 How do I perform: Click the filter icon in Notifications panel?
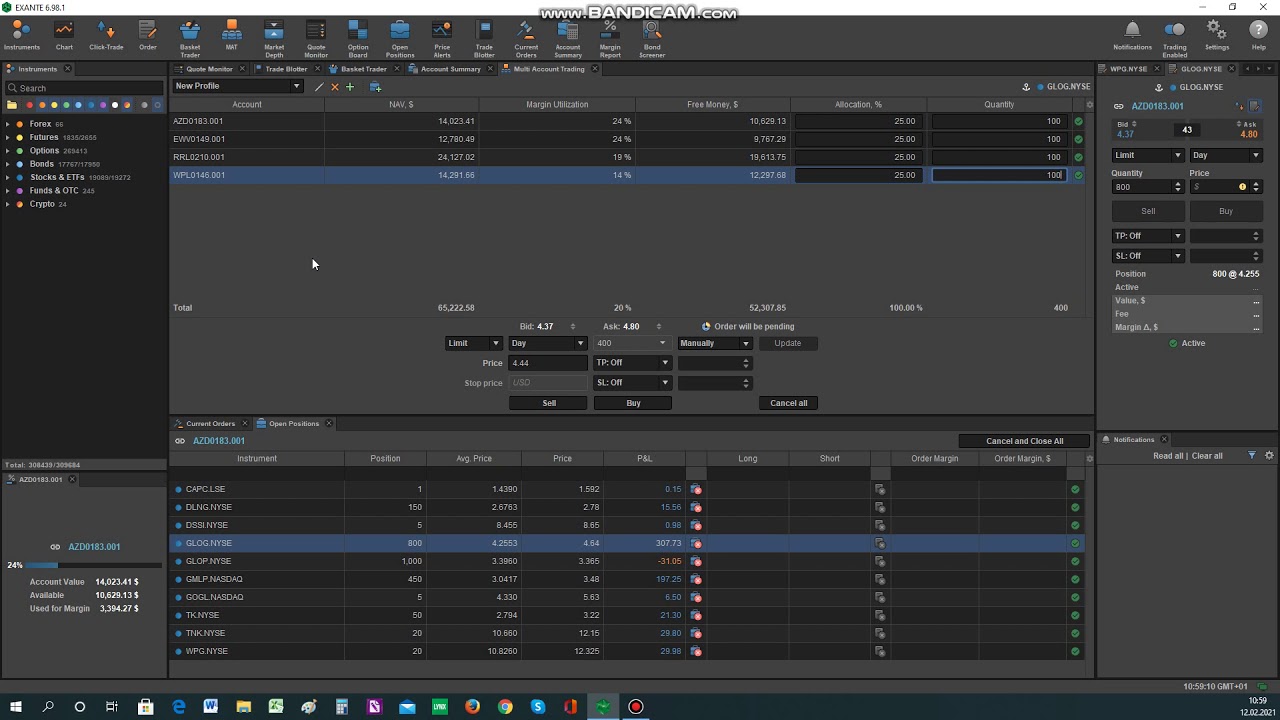click(1252, 456)
